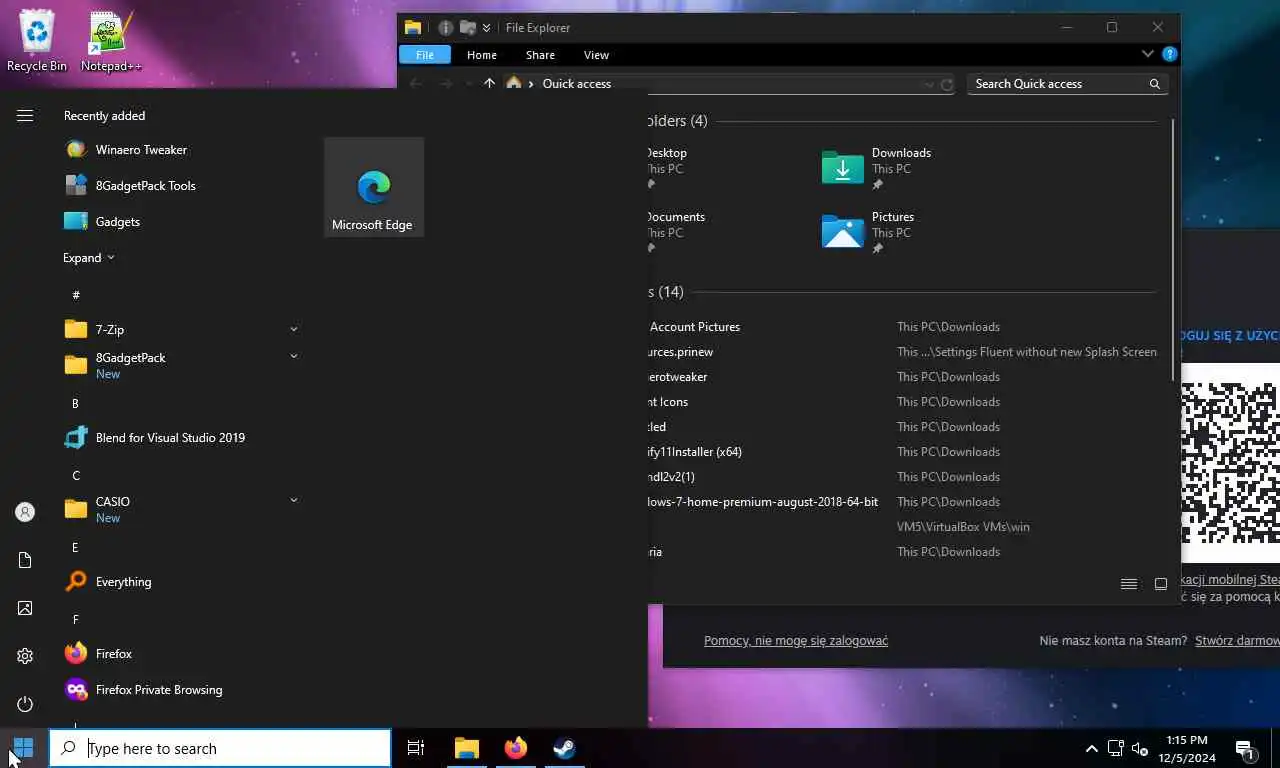Click the taskbar search box
Viewport: 1280px width, 768px height.
pyautogui.click(x=221, y=748)
